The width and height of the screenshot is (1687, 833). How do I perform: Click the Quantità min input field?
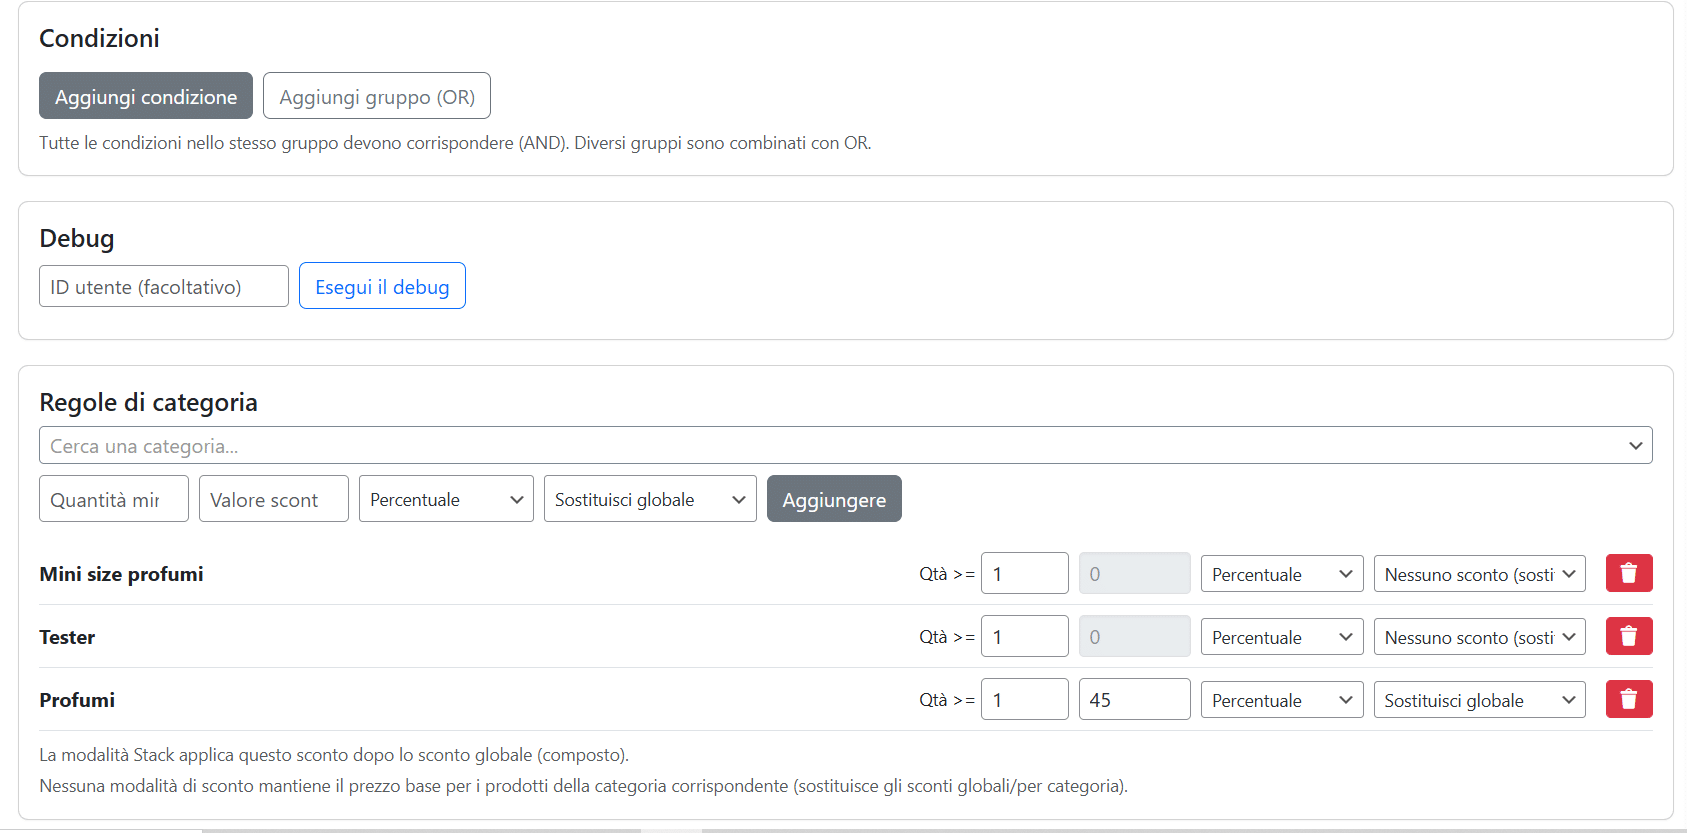pyautogui.click(x=114, y=499)
